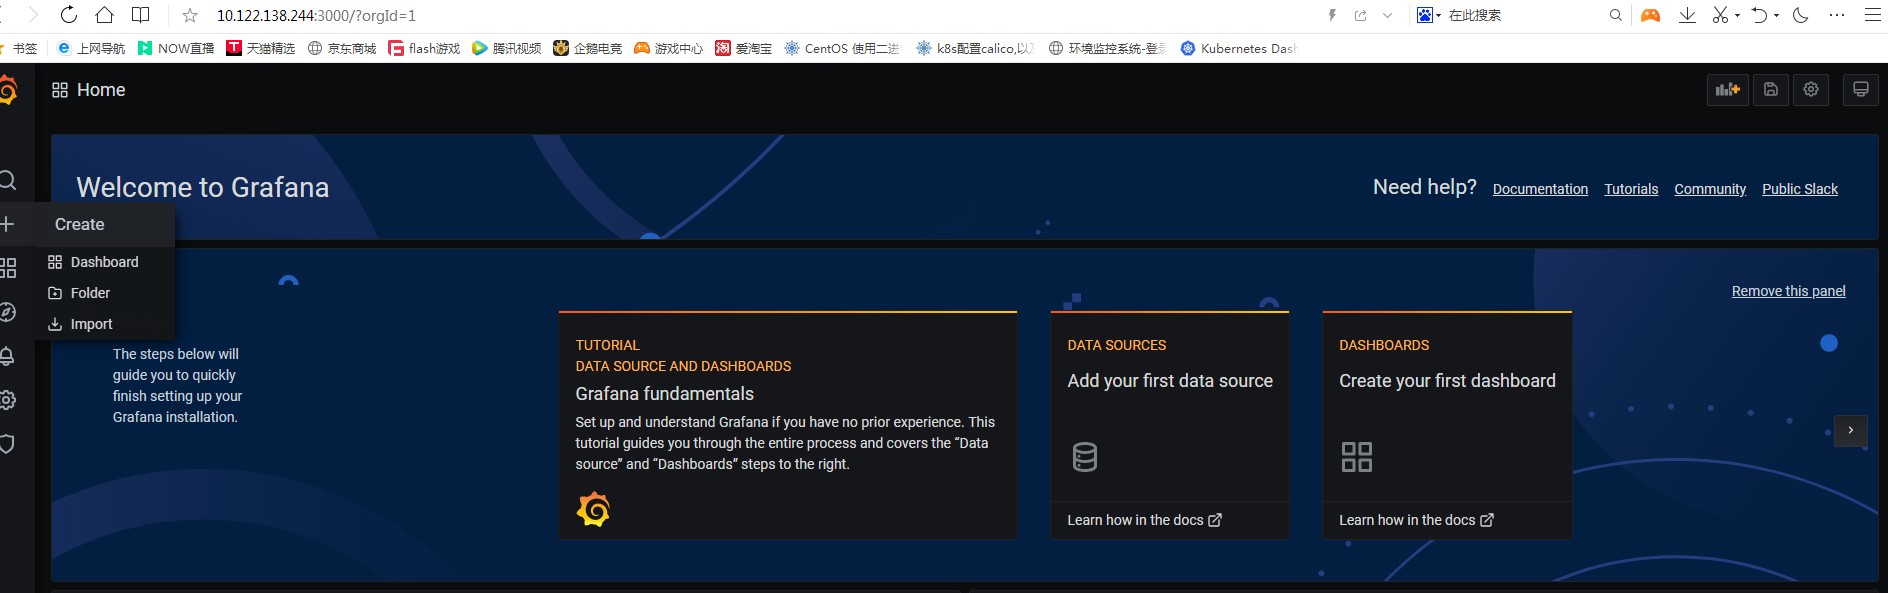Image resolution: width=1888 pixels, height=593 pixels.
Task: Open the browser hamburger menu
Action: coord(1873,15)
